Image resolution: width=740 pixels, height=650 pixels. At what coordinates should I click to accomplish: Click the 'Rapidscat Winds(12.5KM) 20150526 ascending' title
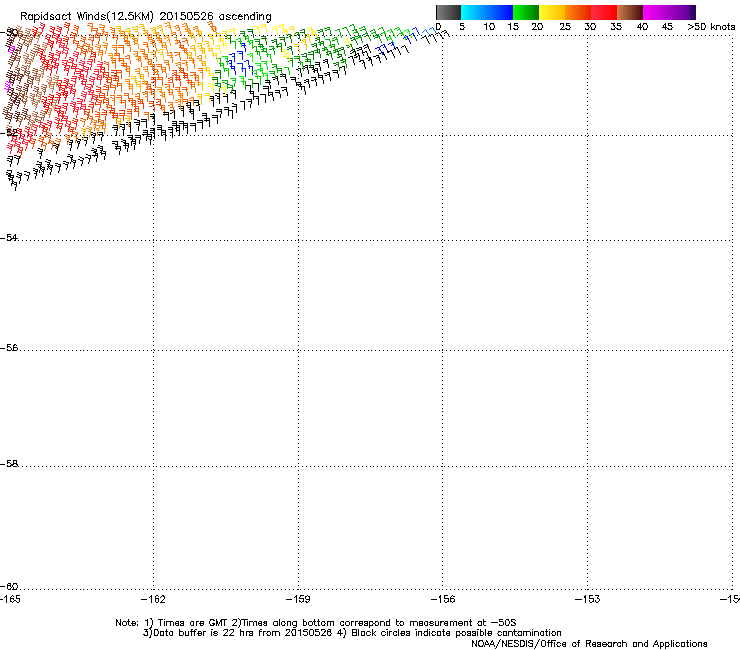[146, 17]
